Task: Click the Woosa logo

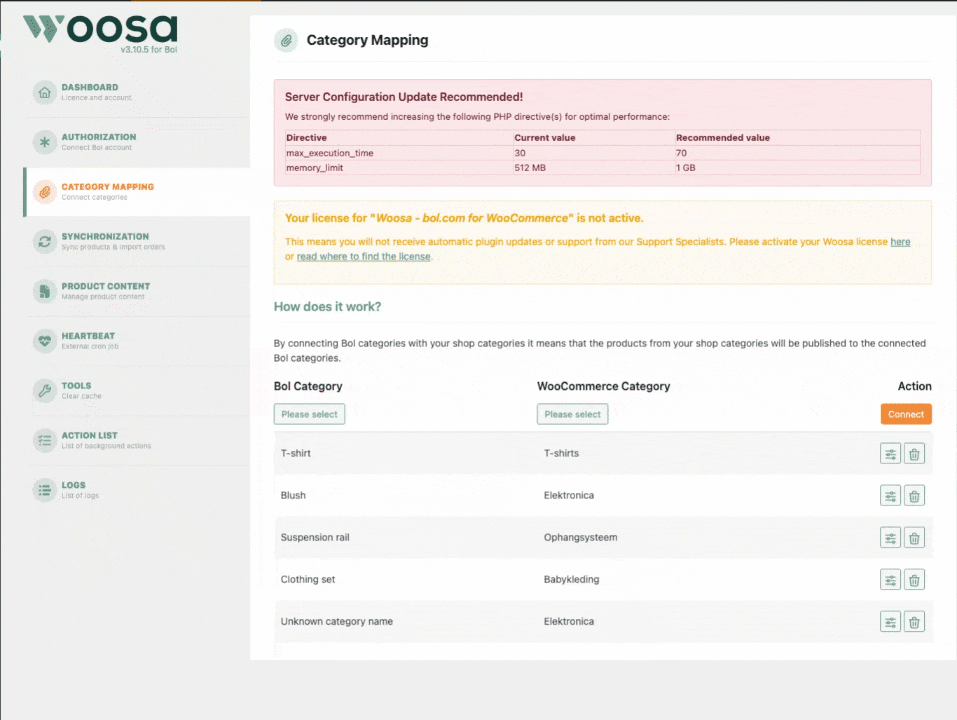Action: tap(101, 29)
